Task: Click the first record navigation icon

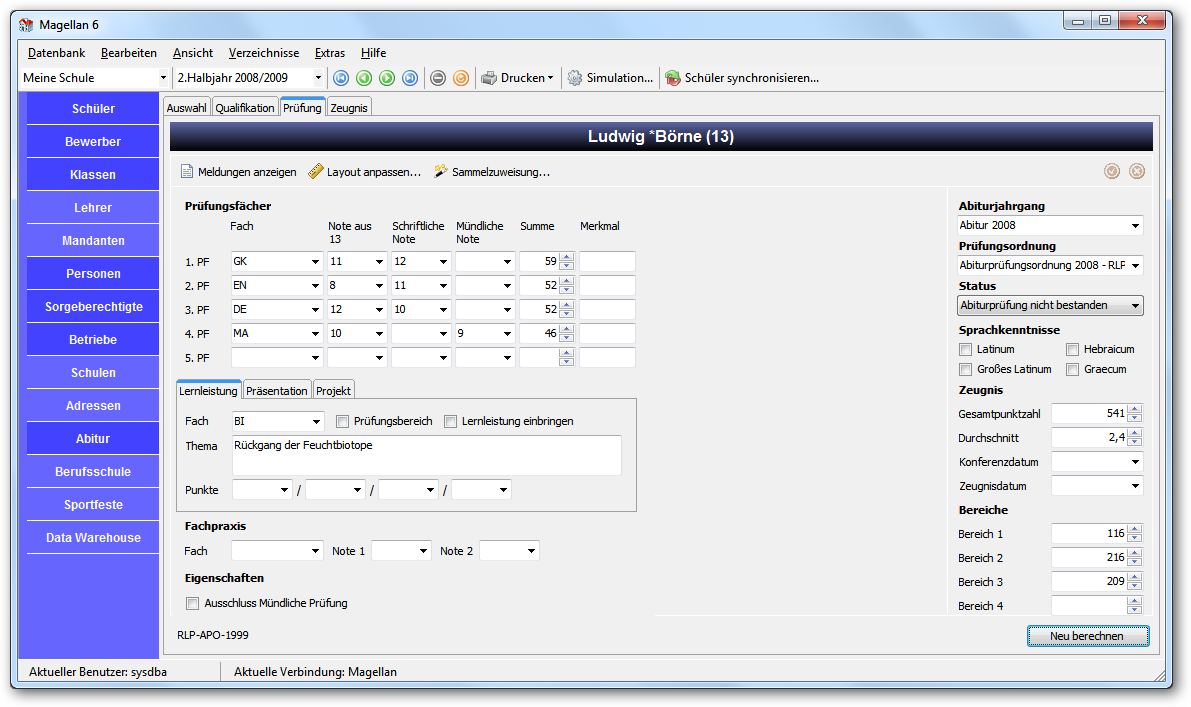Action: pos(341,78)
